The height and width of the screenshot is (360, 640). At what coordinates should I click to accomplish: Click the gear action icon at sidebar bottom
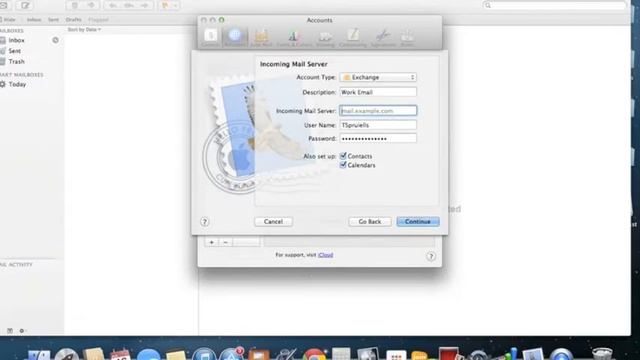(22, 331)
